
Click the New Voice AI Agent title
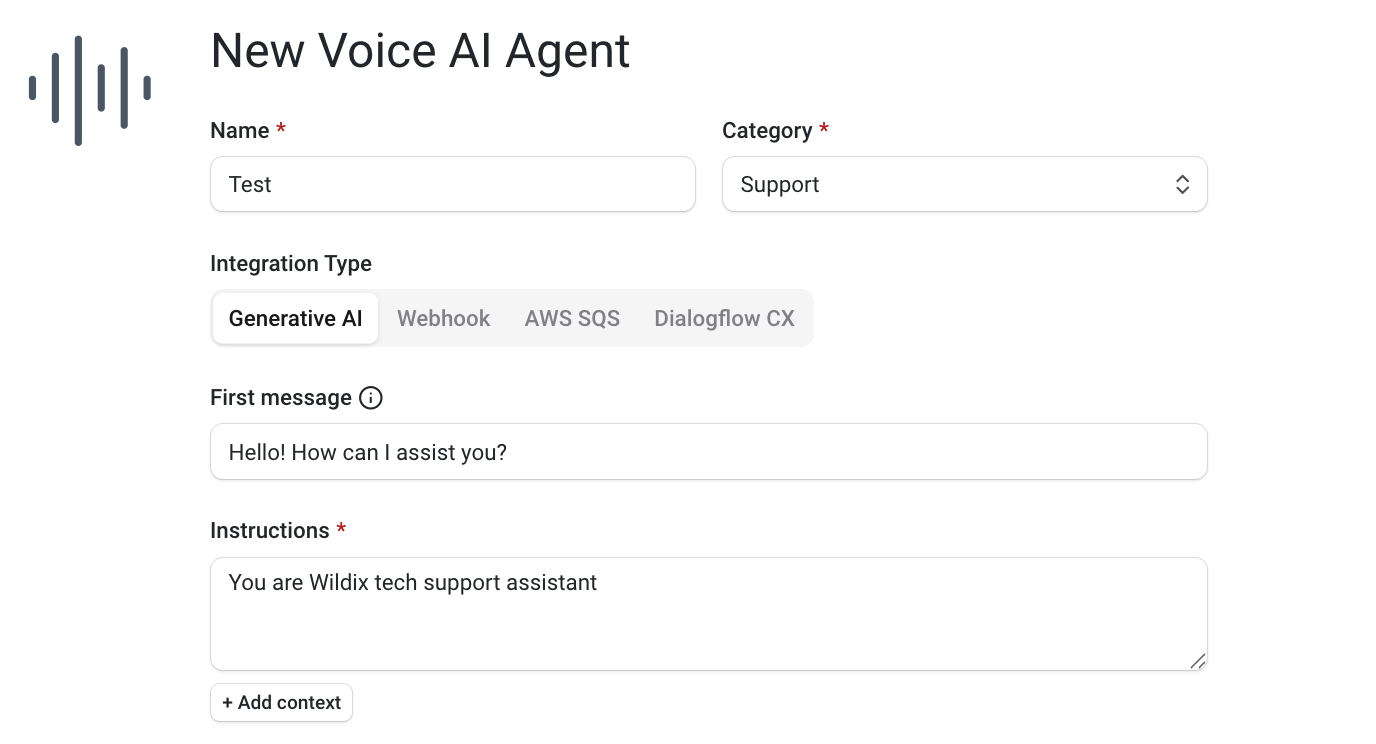(x=420, y=50)
